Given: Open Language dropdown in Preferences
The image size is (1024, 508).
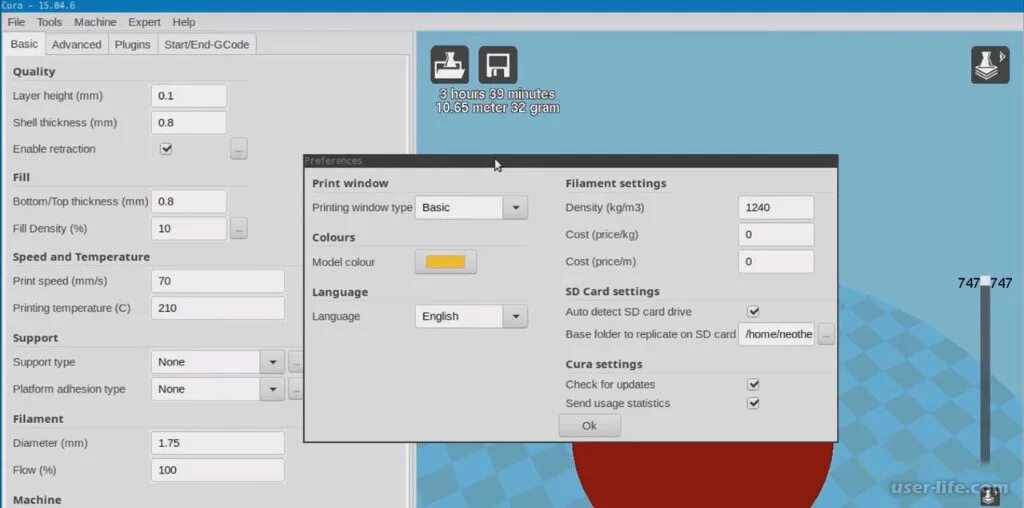Looking at the screenshot, I should coord(471,316).
